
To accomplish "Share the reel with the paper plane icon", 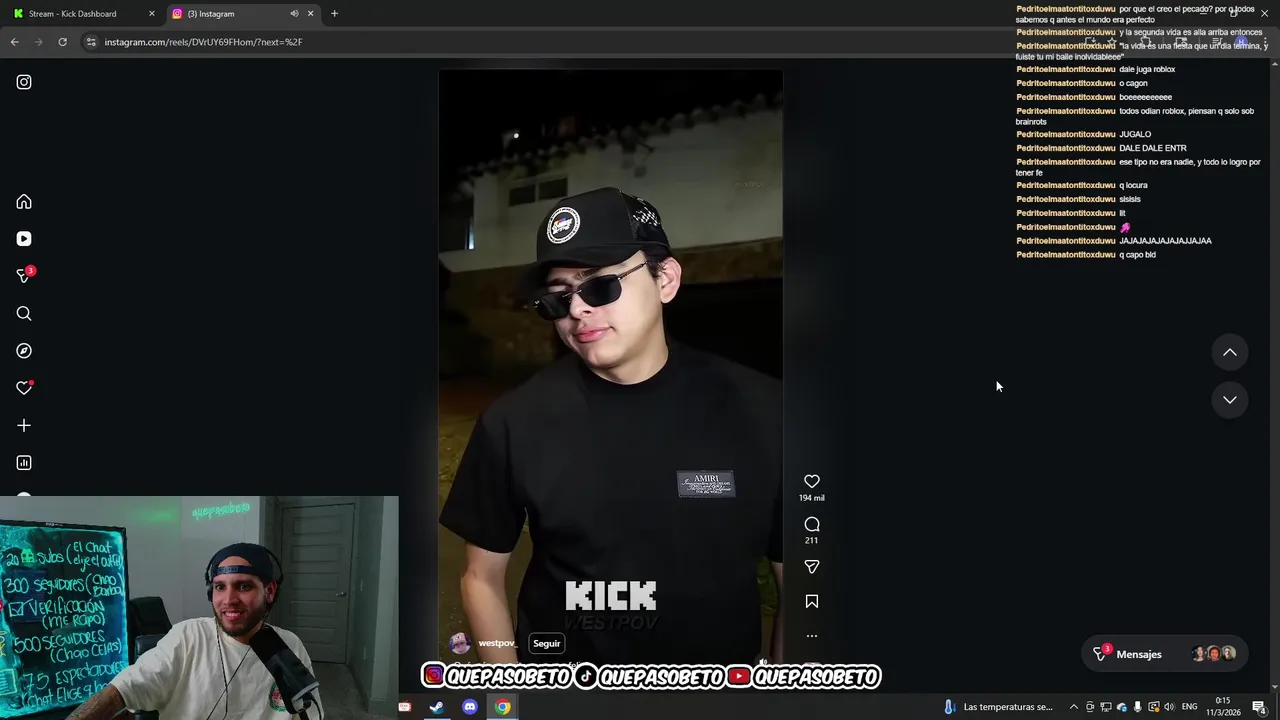I will point(812,567).
